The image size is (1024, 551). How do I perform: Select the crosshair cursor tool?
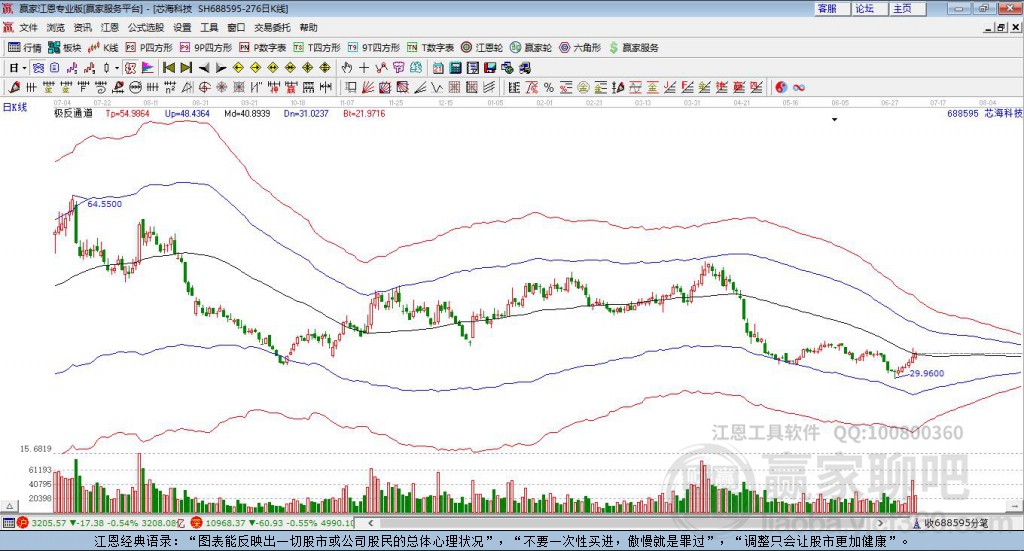tap(364, 68)
